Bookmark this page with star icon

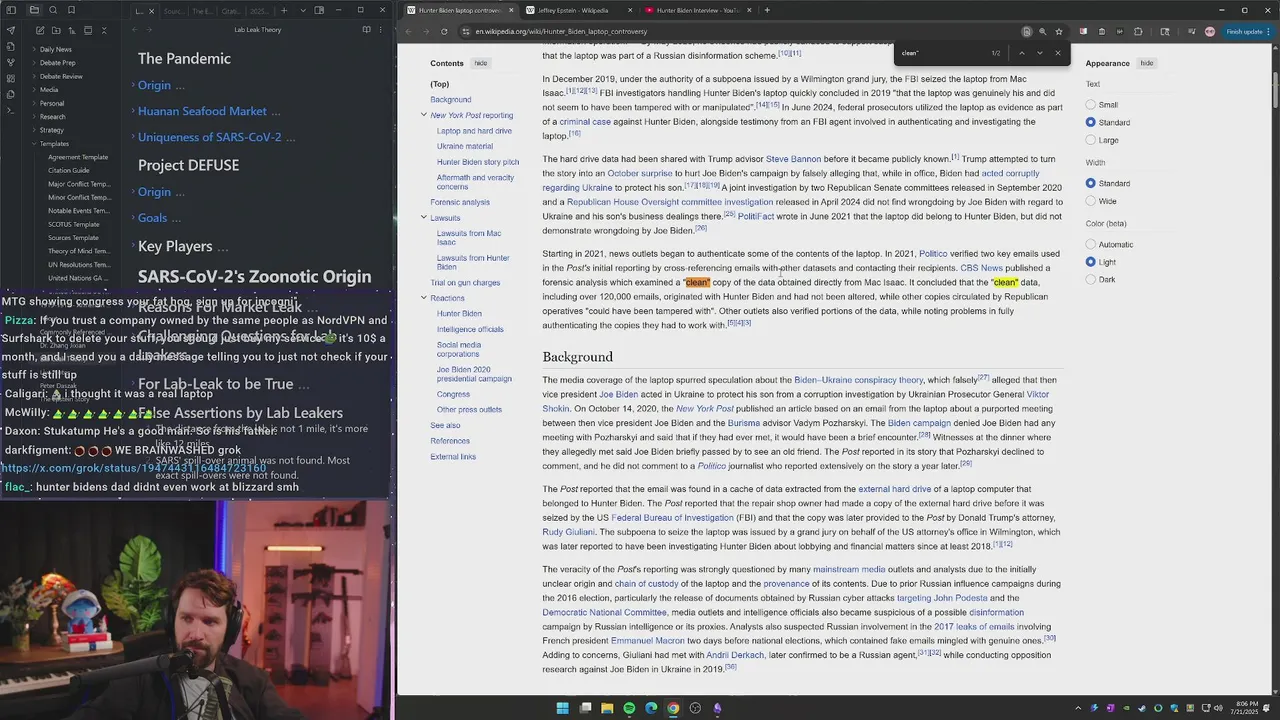tap(1059, 31)
